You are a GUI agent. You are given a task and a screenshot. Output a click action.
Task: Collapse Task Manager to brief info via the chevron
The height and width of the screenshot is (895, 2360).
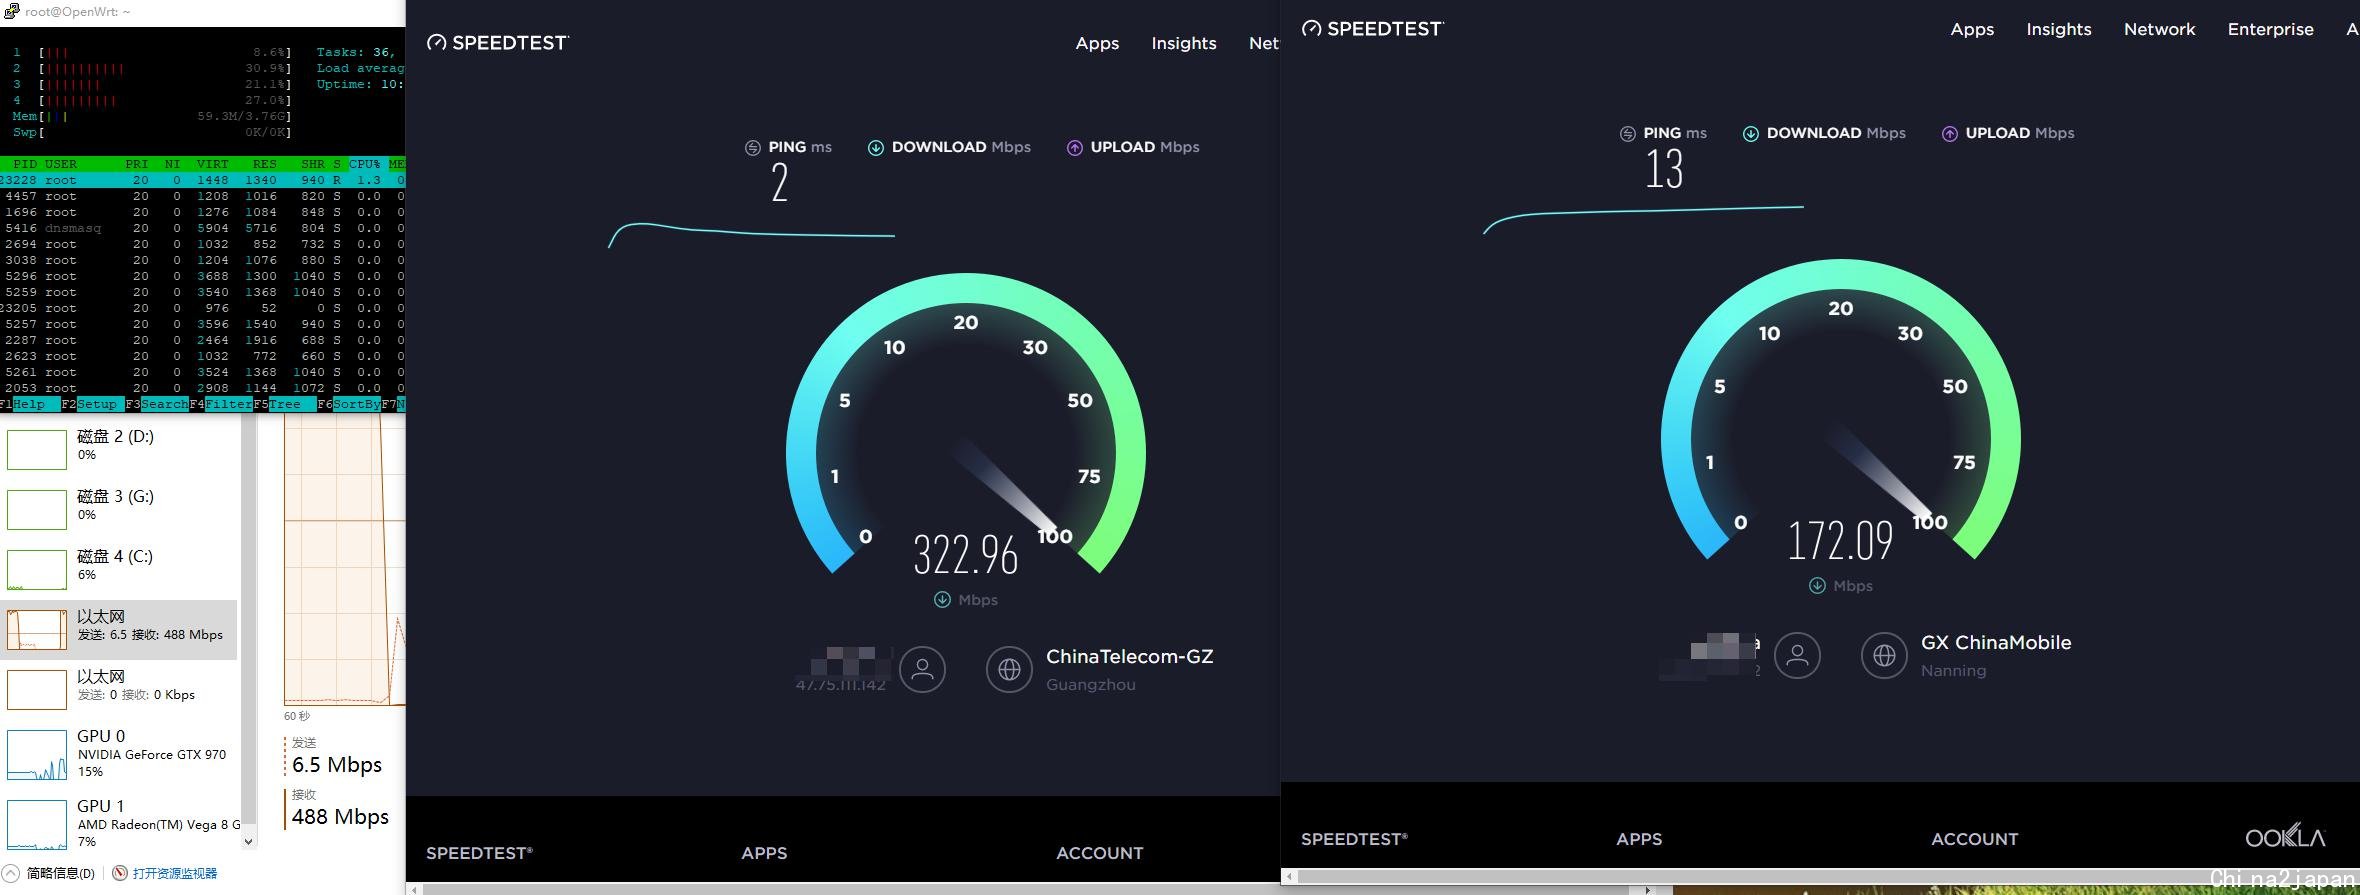click(x=11, y=873)
